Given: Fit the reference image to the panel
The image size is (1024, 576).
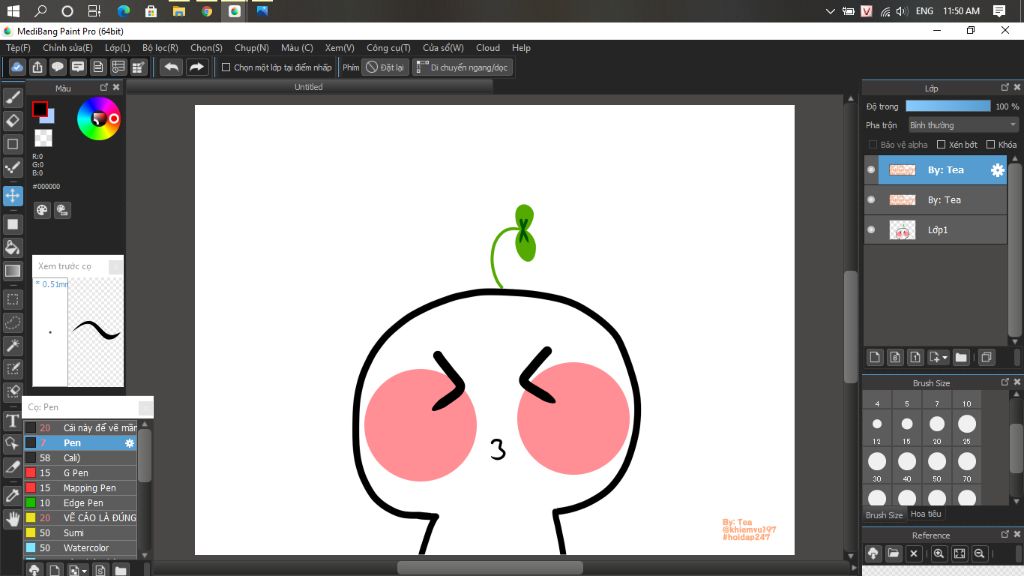Looking at the screenshot, I should pyautogui.click(x=959, y=553).
